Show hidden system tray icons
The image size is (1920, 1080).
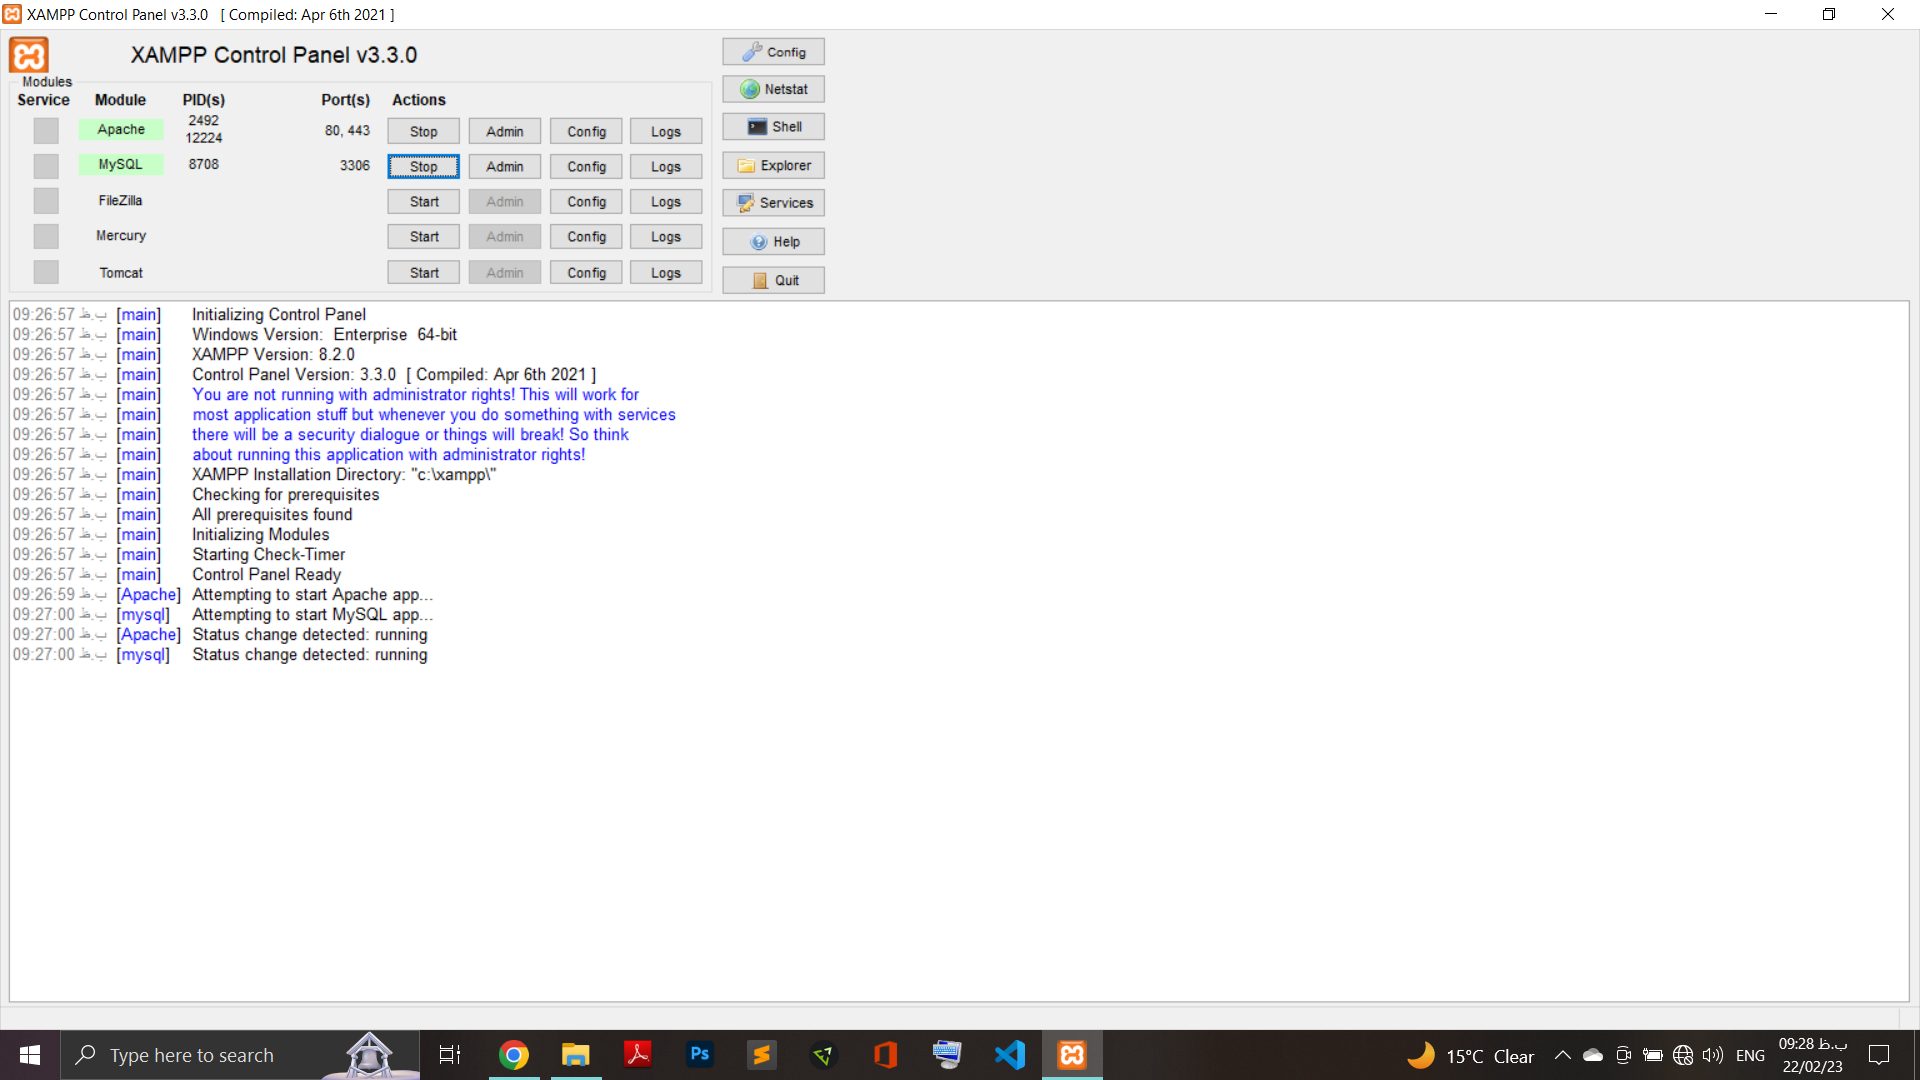(1562, 1055)
